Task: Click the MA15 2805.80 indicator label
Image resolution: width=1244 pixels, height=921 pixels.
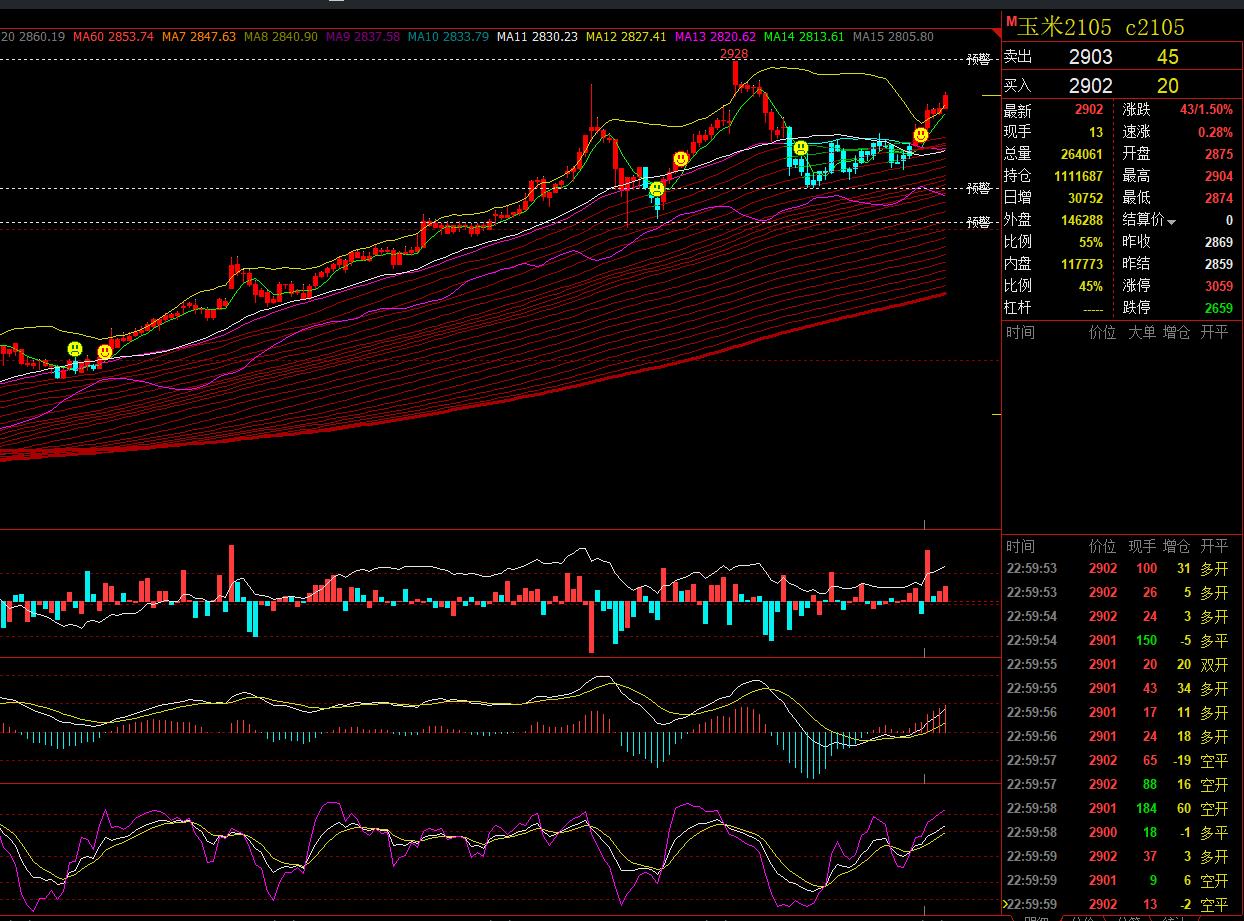Action: [x=893, y=37]
